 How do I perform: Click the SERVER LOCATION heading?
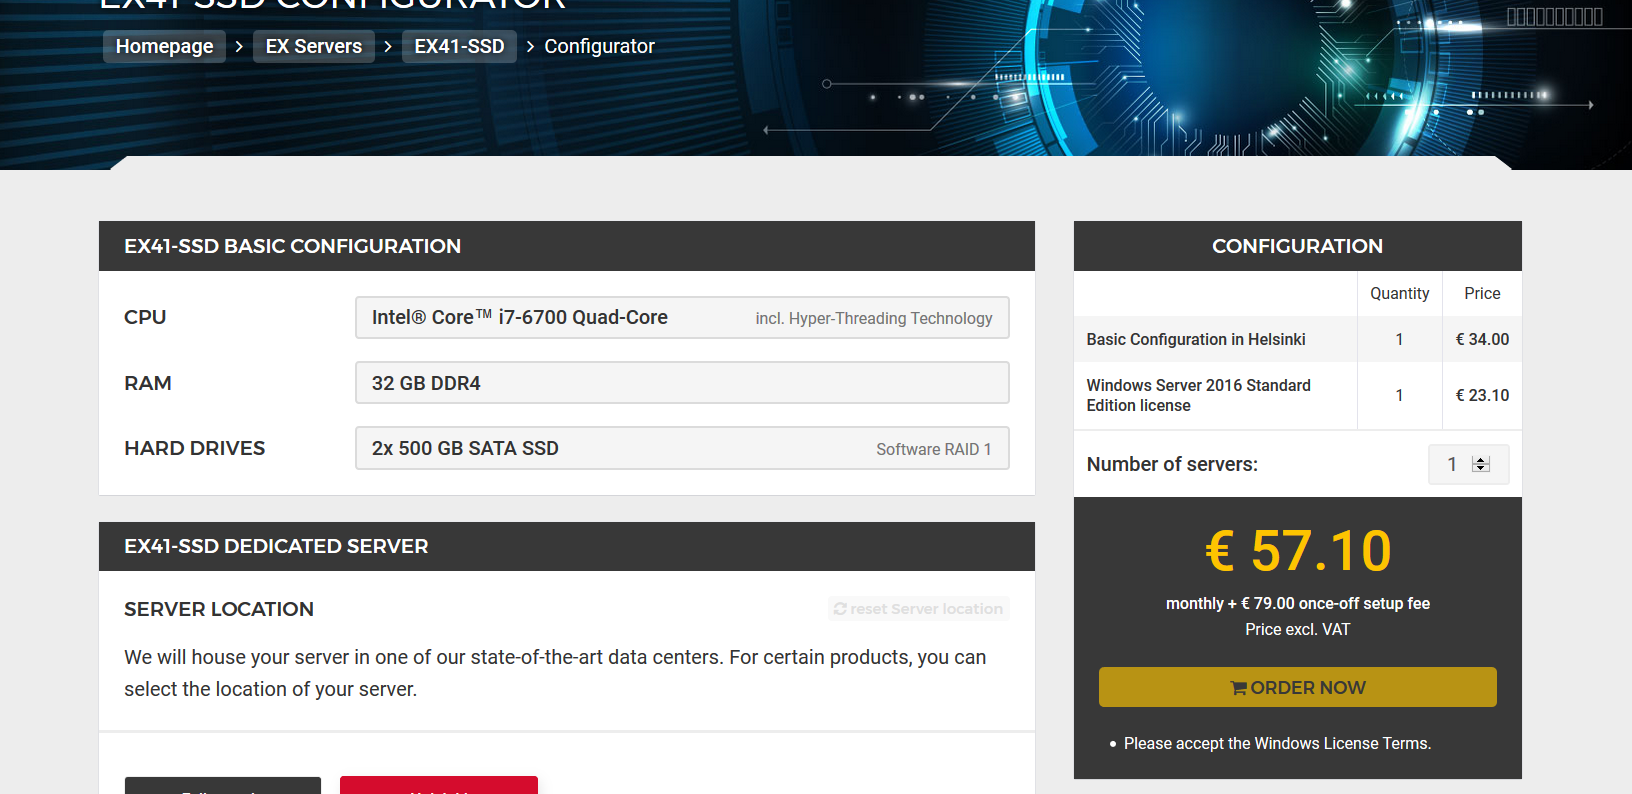(x=219, y=609)
